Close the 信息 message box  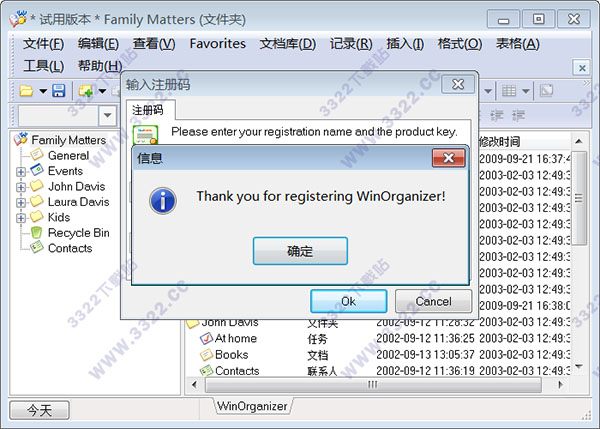[x=448, y=158]
